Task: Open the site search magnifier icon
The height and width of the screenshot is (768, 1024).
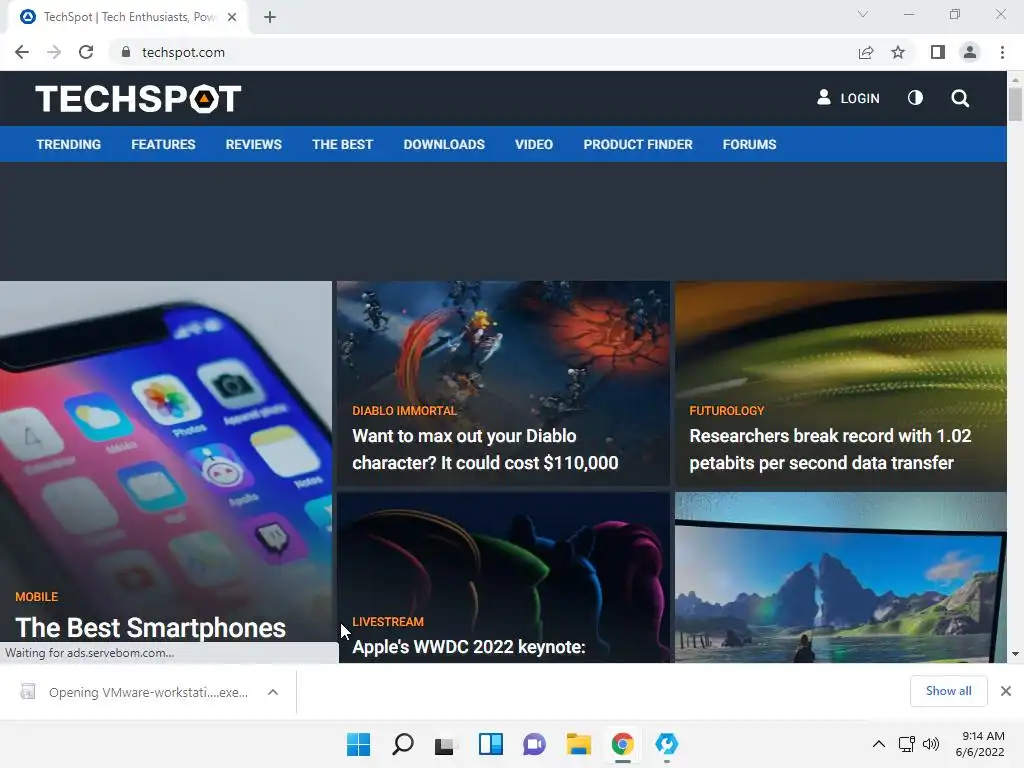Action: pos(960,98)
